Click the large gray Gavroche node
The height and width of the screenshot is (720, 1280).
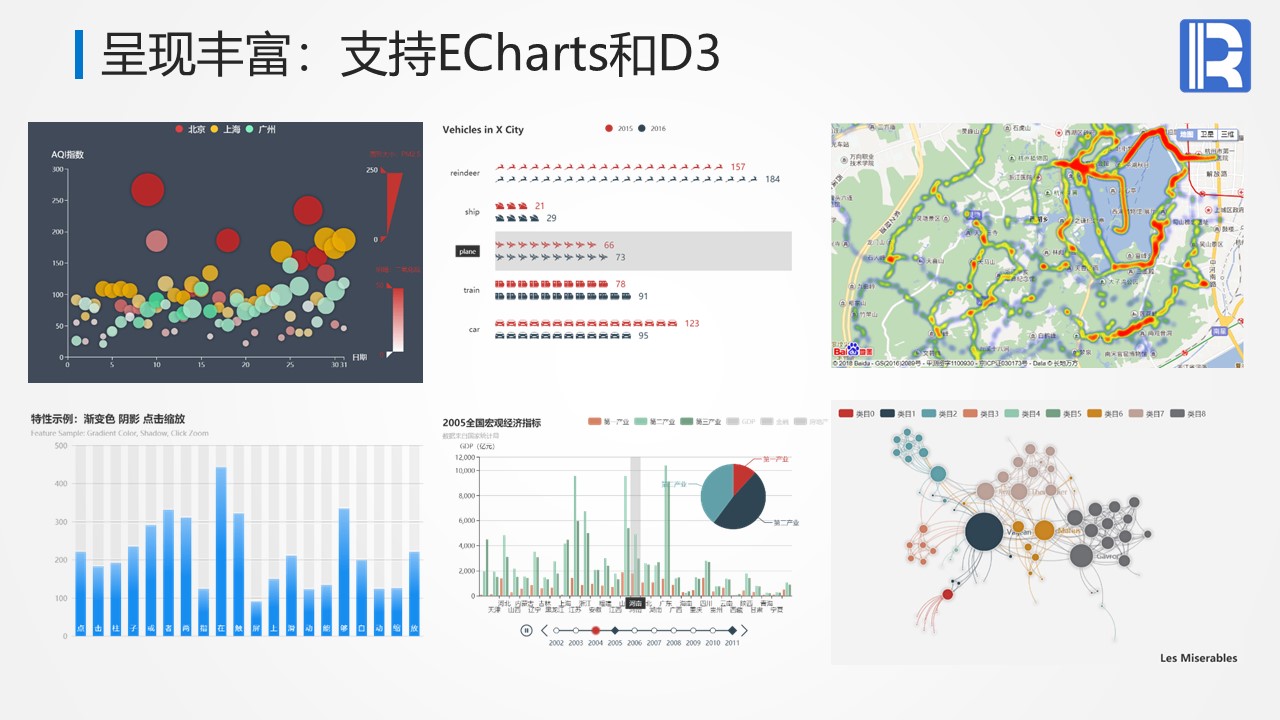[x=1081, y=555]
